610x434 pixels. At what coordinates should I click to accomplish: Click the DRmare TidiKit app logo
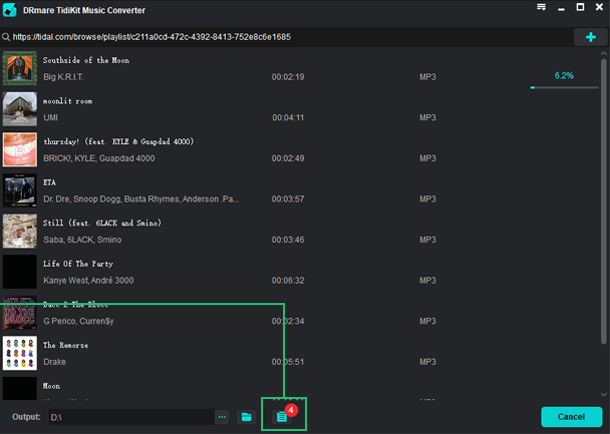click(x=10, y=10)
